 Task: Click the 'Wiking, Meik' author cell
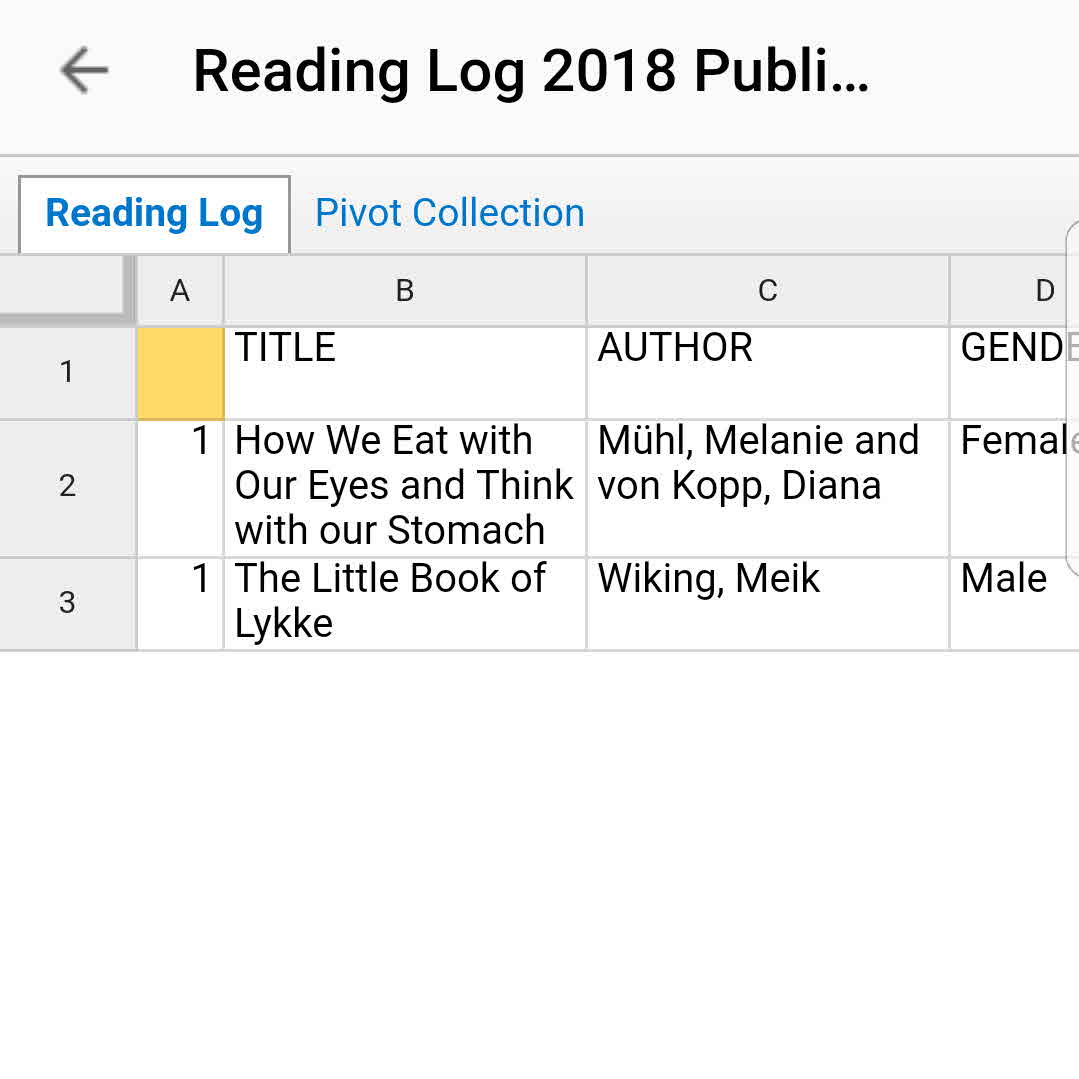click(767, 603)
